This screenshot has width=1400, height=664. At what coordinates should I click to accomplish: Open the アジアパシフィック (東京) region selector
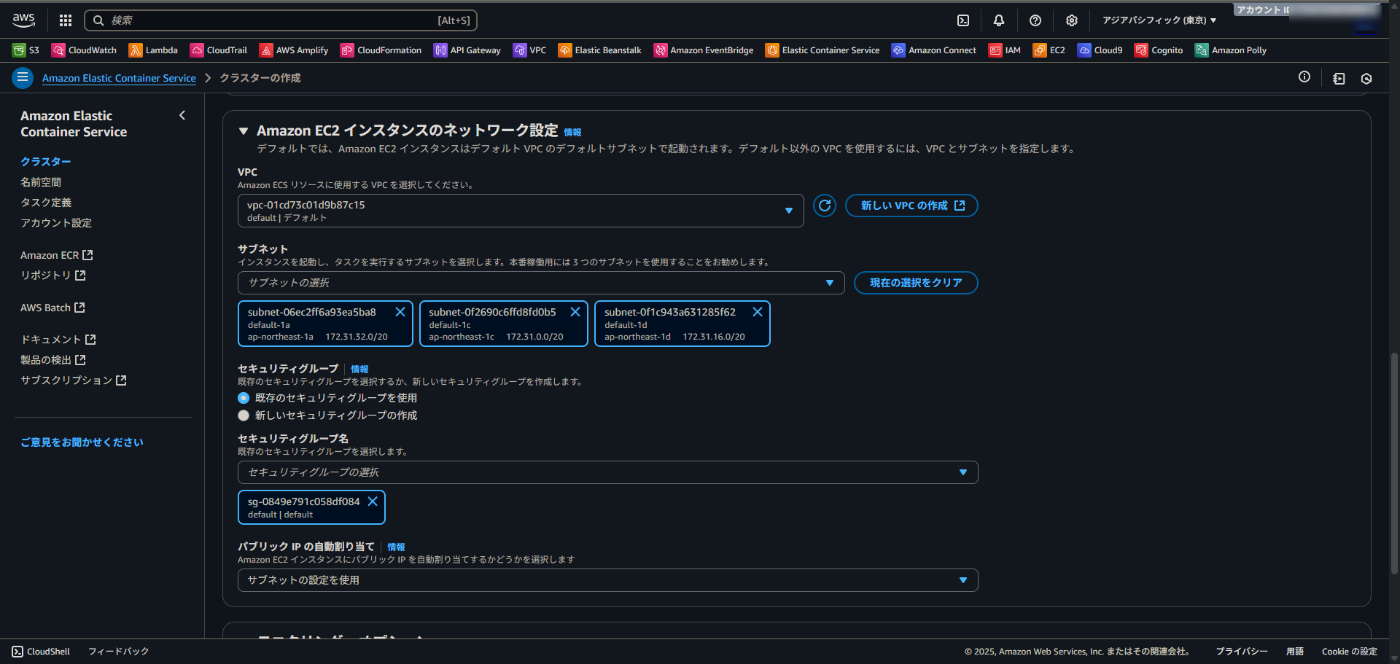[x=1159, y=20]
